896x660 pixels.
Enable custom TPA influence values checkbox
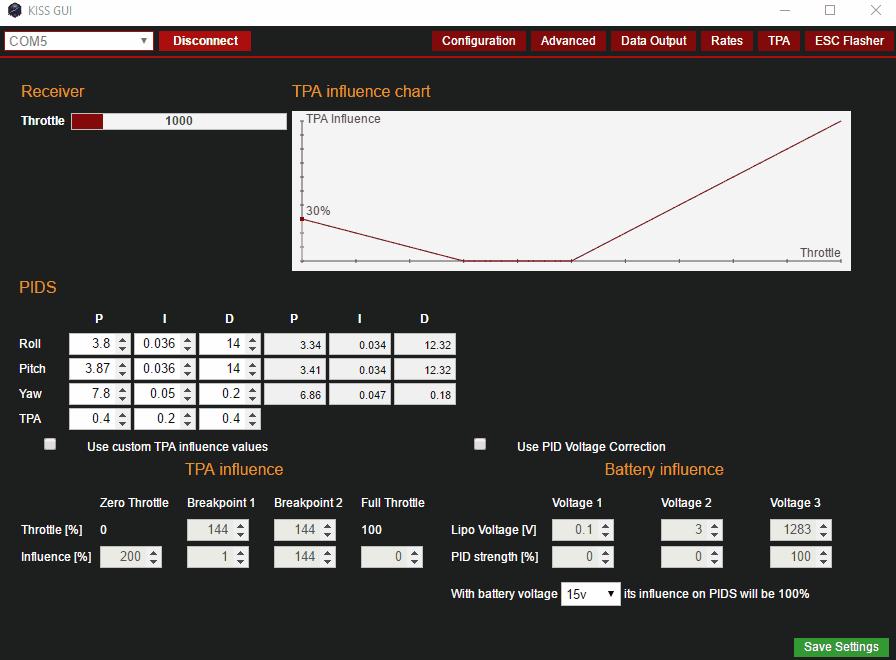coord(50,445)
